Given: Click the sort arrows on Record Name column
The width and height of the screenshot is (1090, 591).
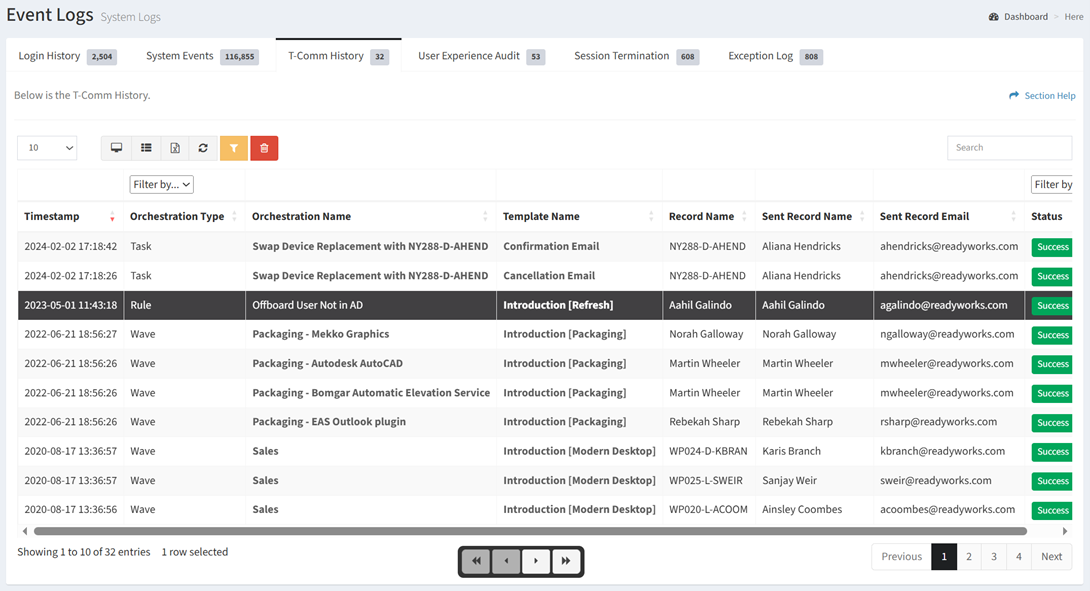Looking at the screenshot, I should 744,217.
